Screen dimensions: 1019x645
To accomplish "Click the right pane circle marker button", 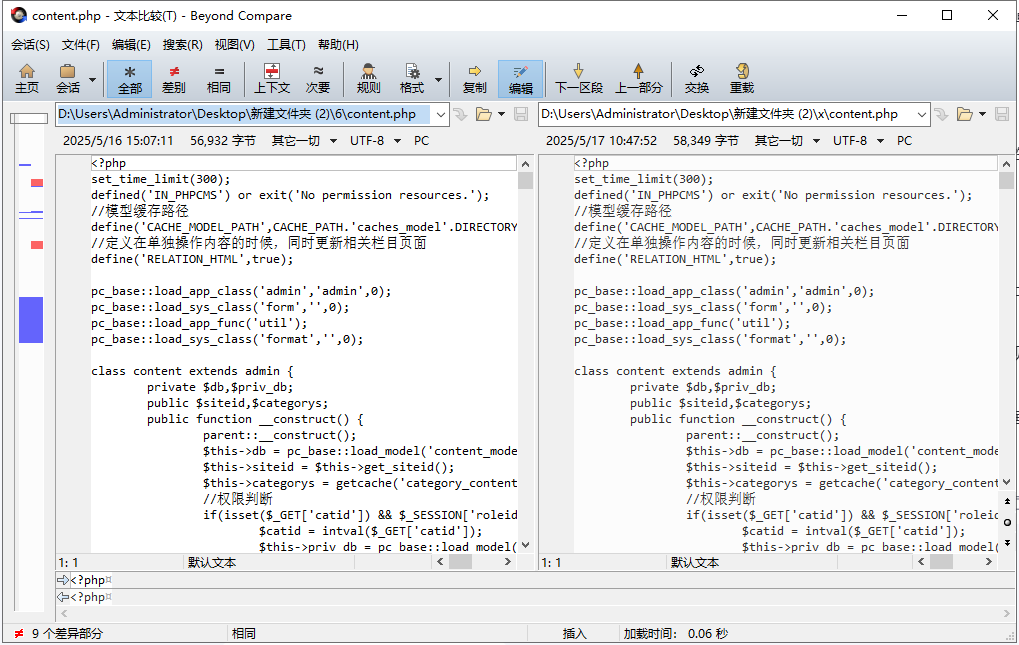I will [1007, 522].
